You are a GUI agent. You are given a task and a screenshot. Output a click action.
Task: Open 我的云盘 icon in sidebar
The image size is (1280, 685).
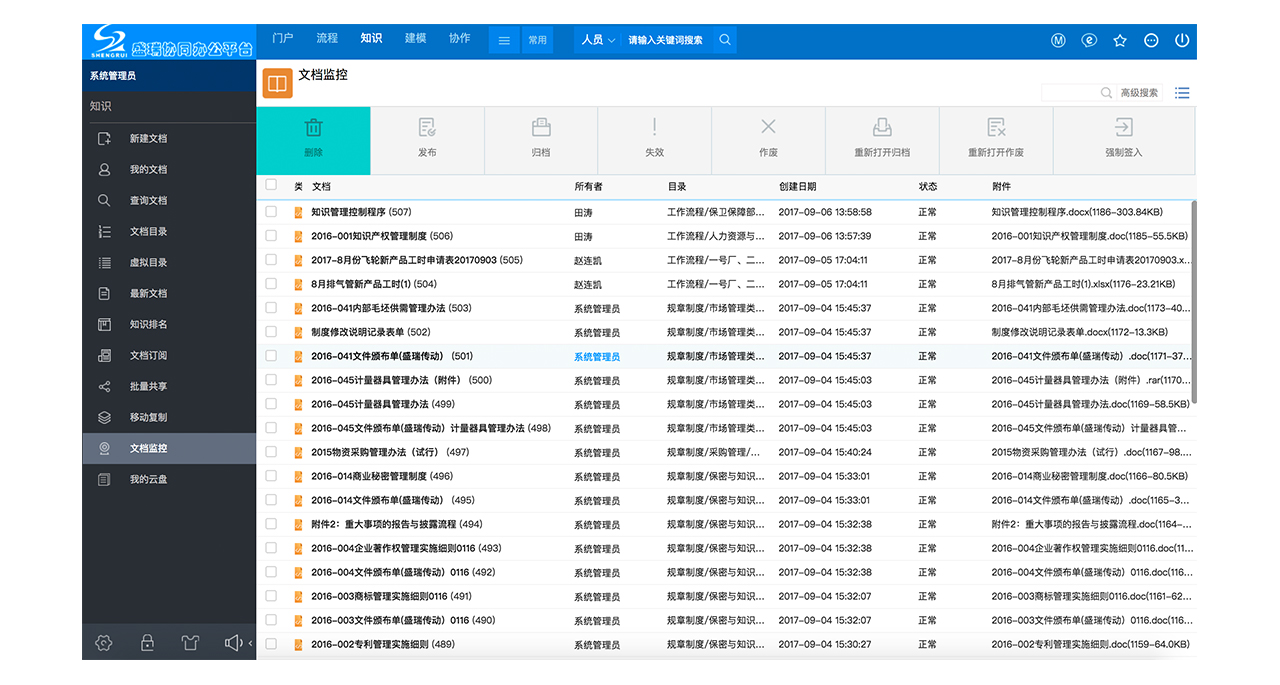tap(104, 480)
